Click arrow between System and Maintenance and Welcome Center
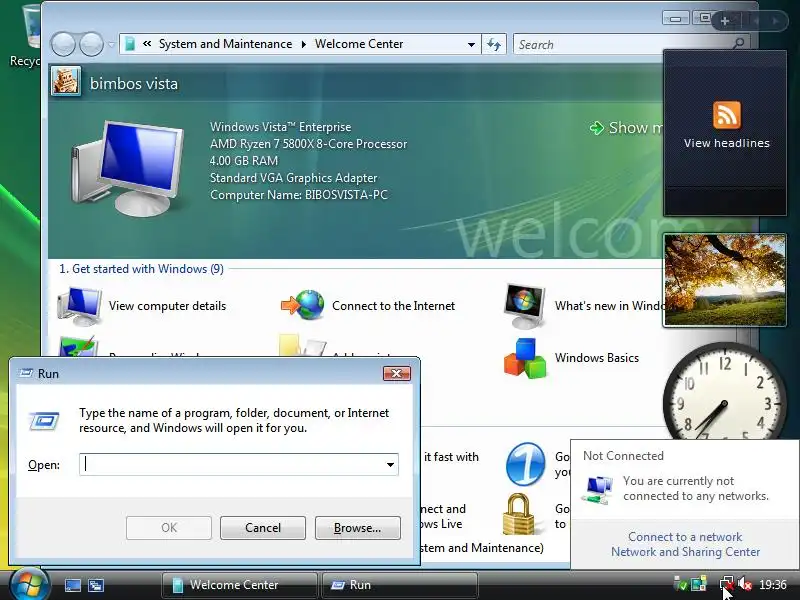The image size is (800, 600). 304,44
